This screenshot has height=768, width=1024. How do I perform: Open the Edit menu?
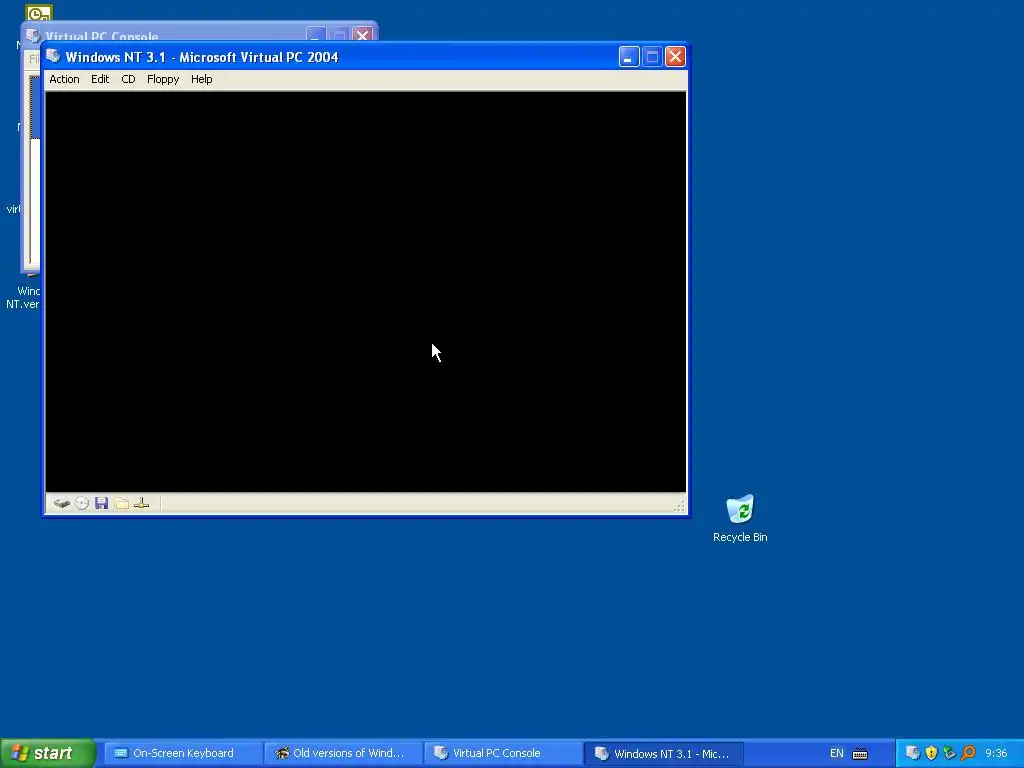click(100, 79)
